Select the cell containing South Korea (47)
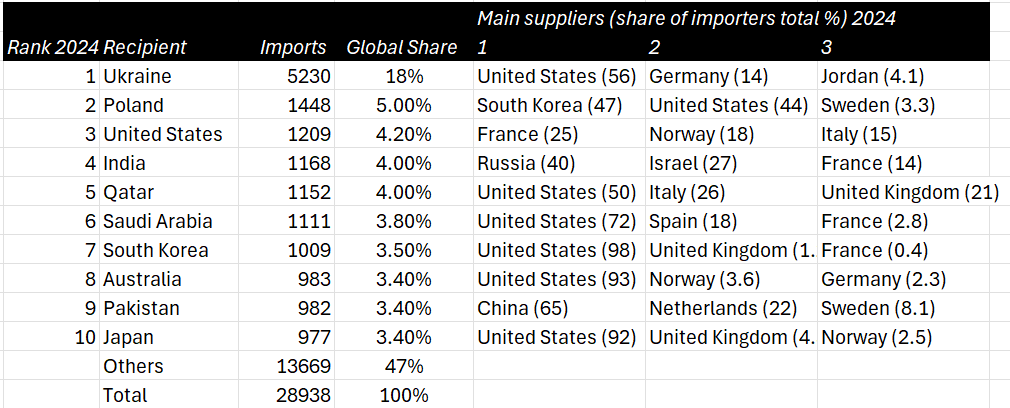Image resolution: width=1010 pixels, height=408 pixels. click(559, 106)
